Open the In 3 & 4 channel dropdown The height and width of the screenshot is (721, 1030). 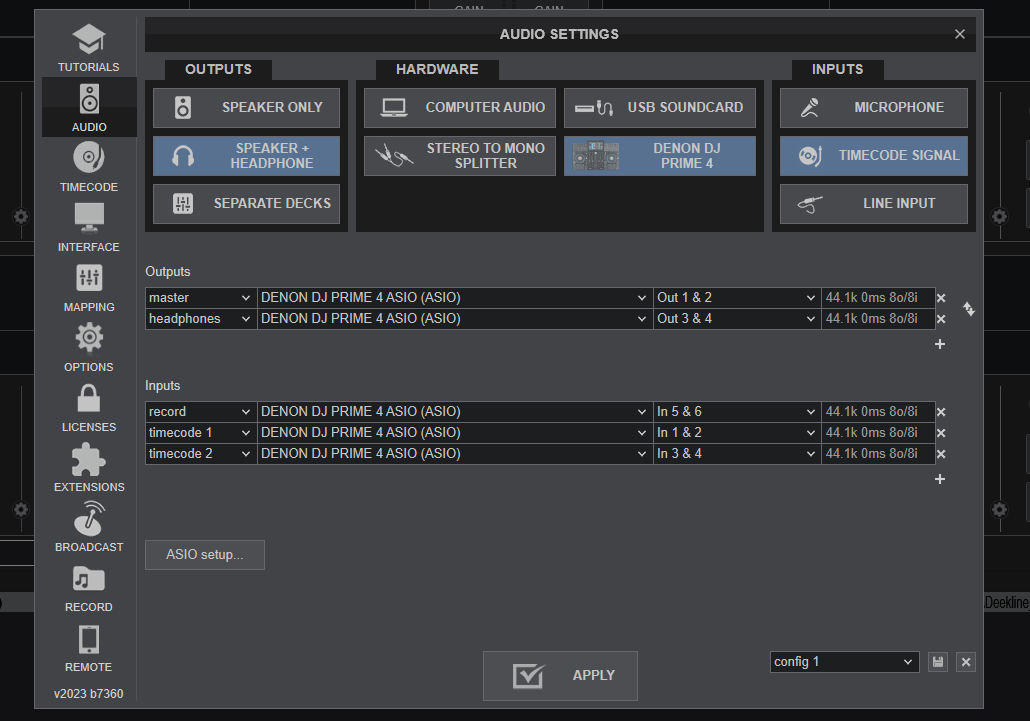tap(737, 454)
